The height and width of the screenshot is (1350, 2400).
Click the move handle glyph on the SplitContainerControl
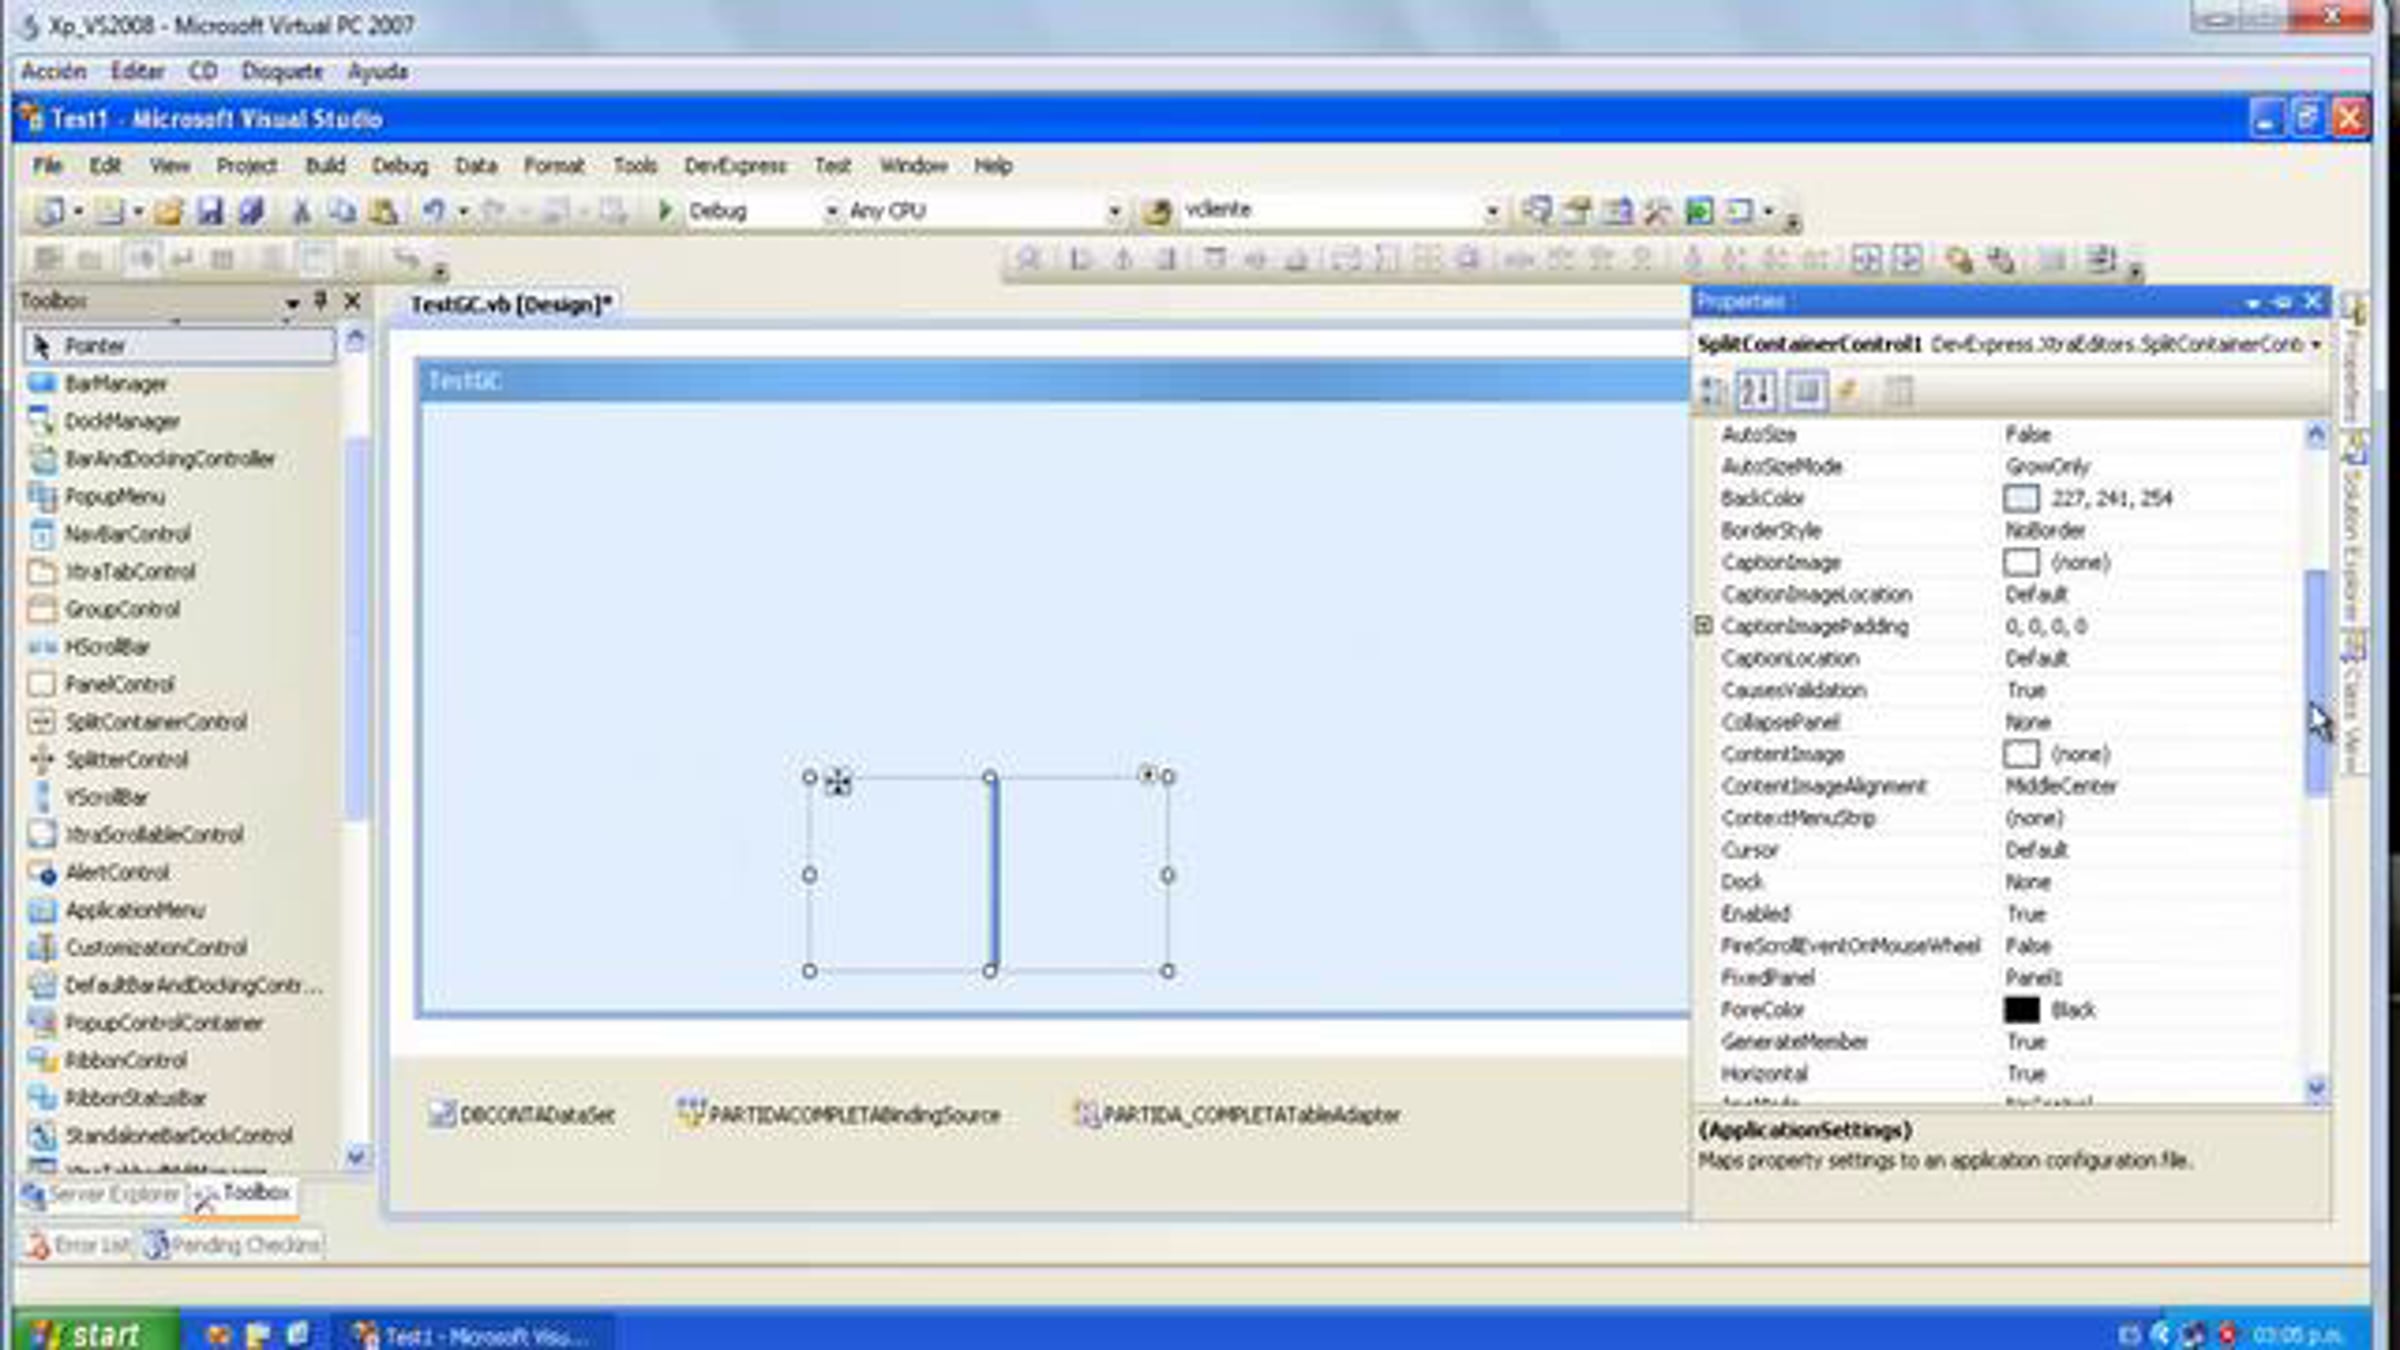click(838, 782)
